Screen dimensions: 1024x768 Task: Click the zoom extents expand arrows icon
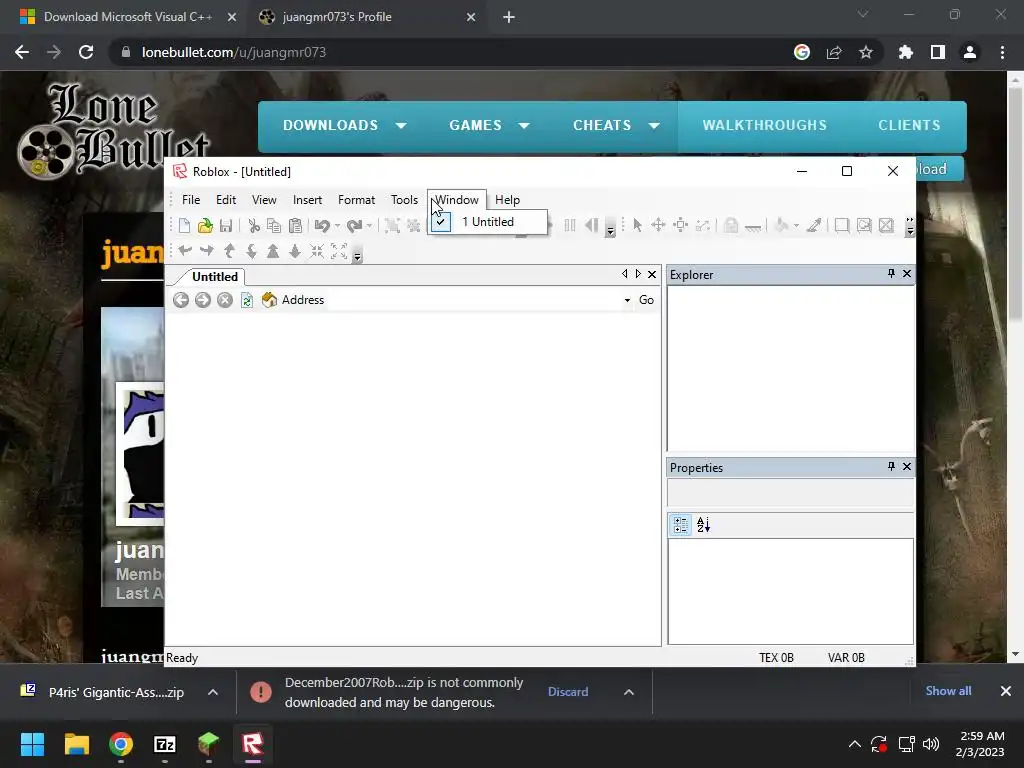point(339,251)
